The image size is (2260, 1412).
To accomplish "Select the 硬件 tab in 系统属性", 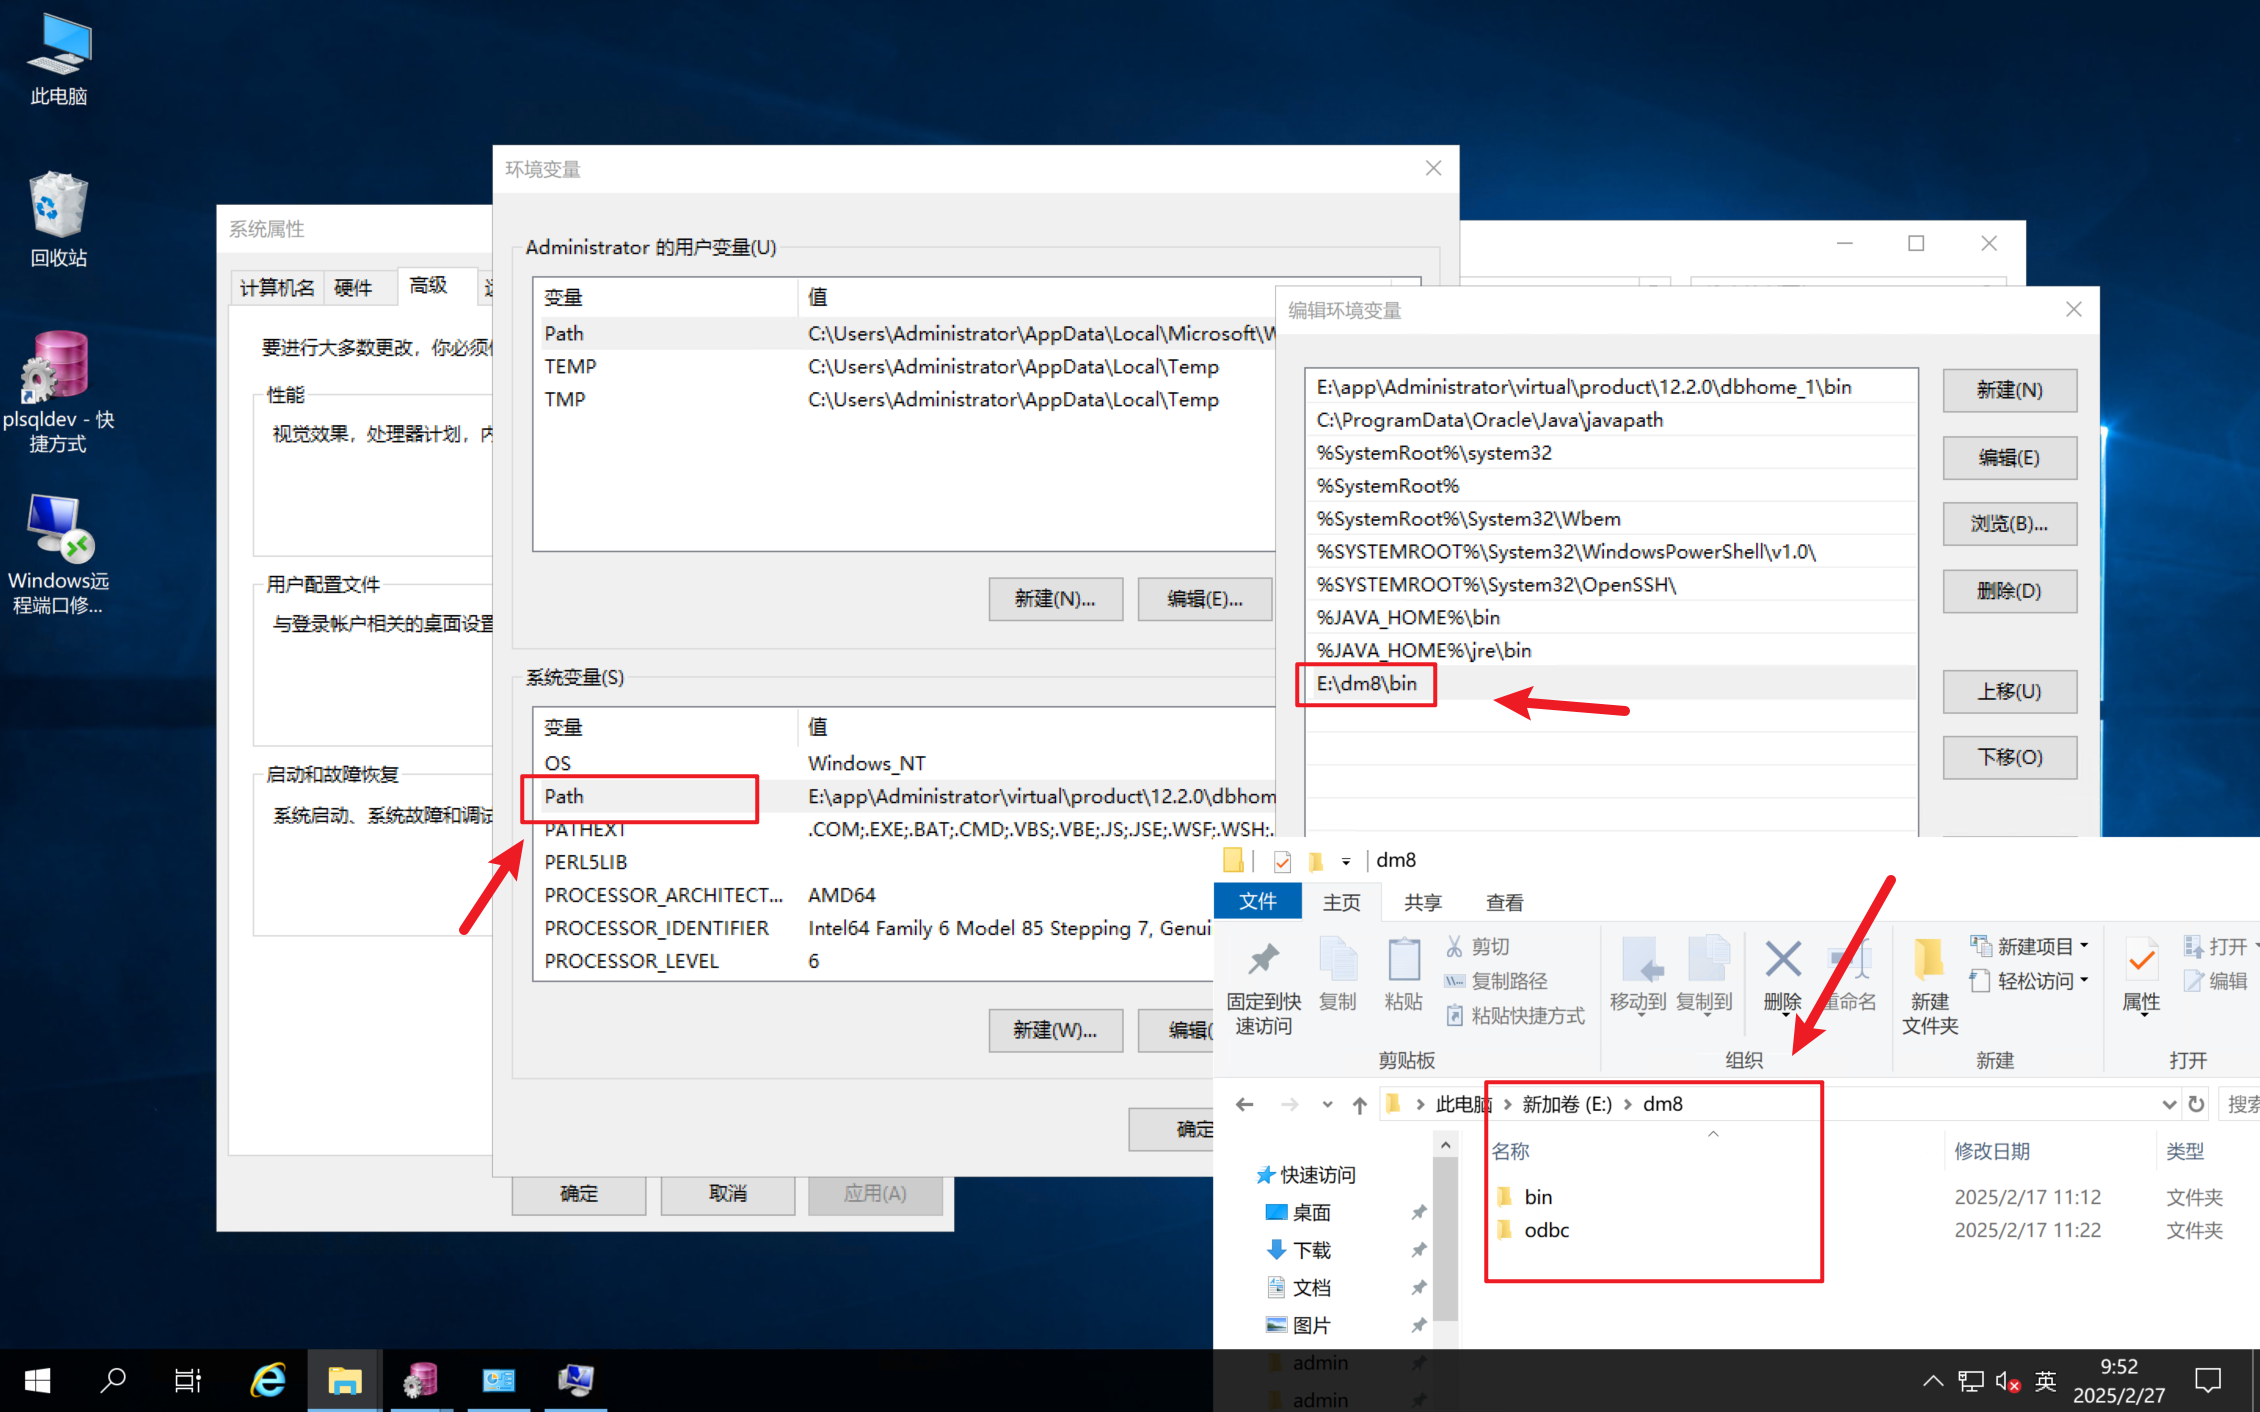I will point(353,288).
